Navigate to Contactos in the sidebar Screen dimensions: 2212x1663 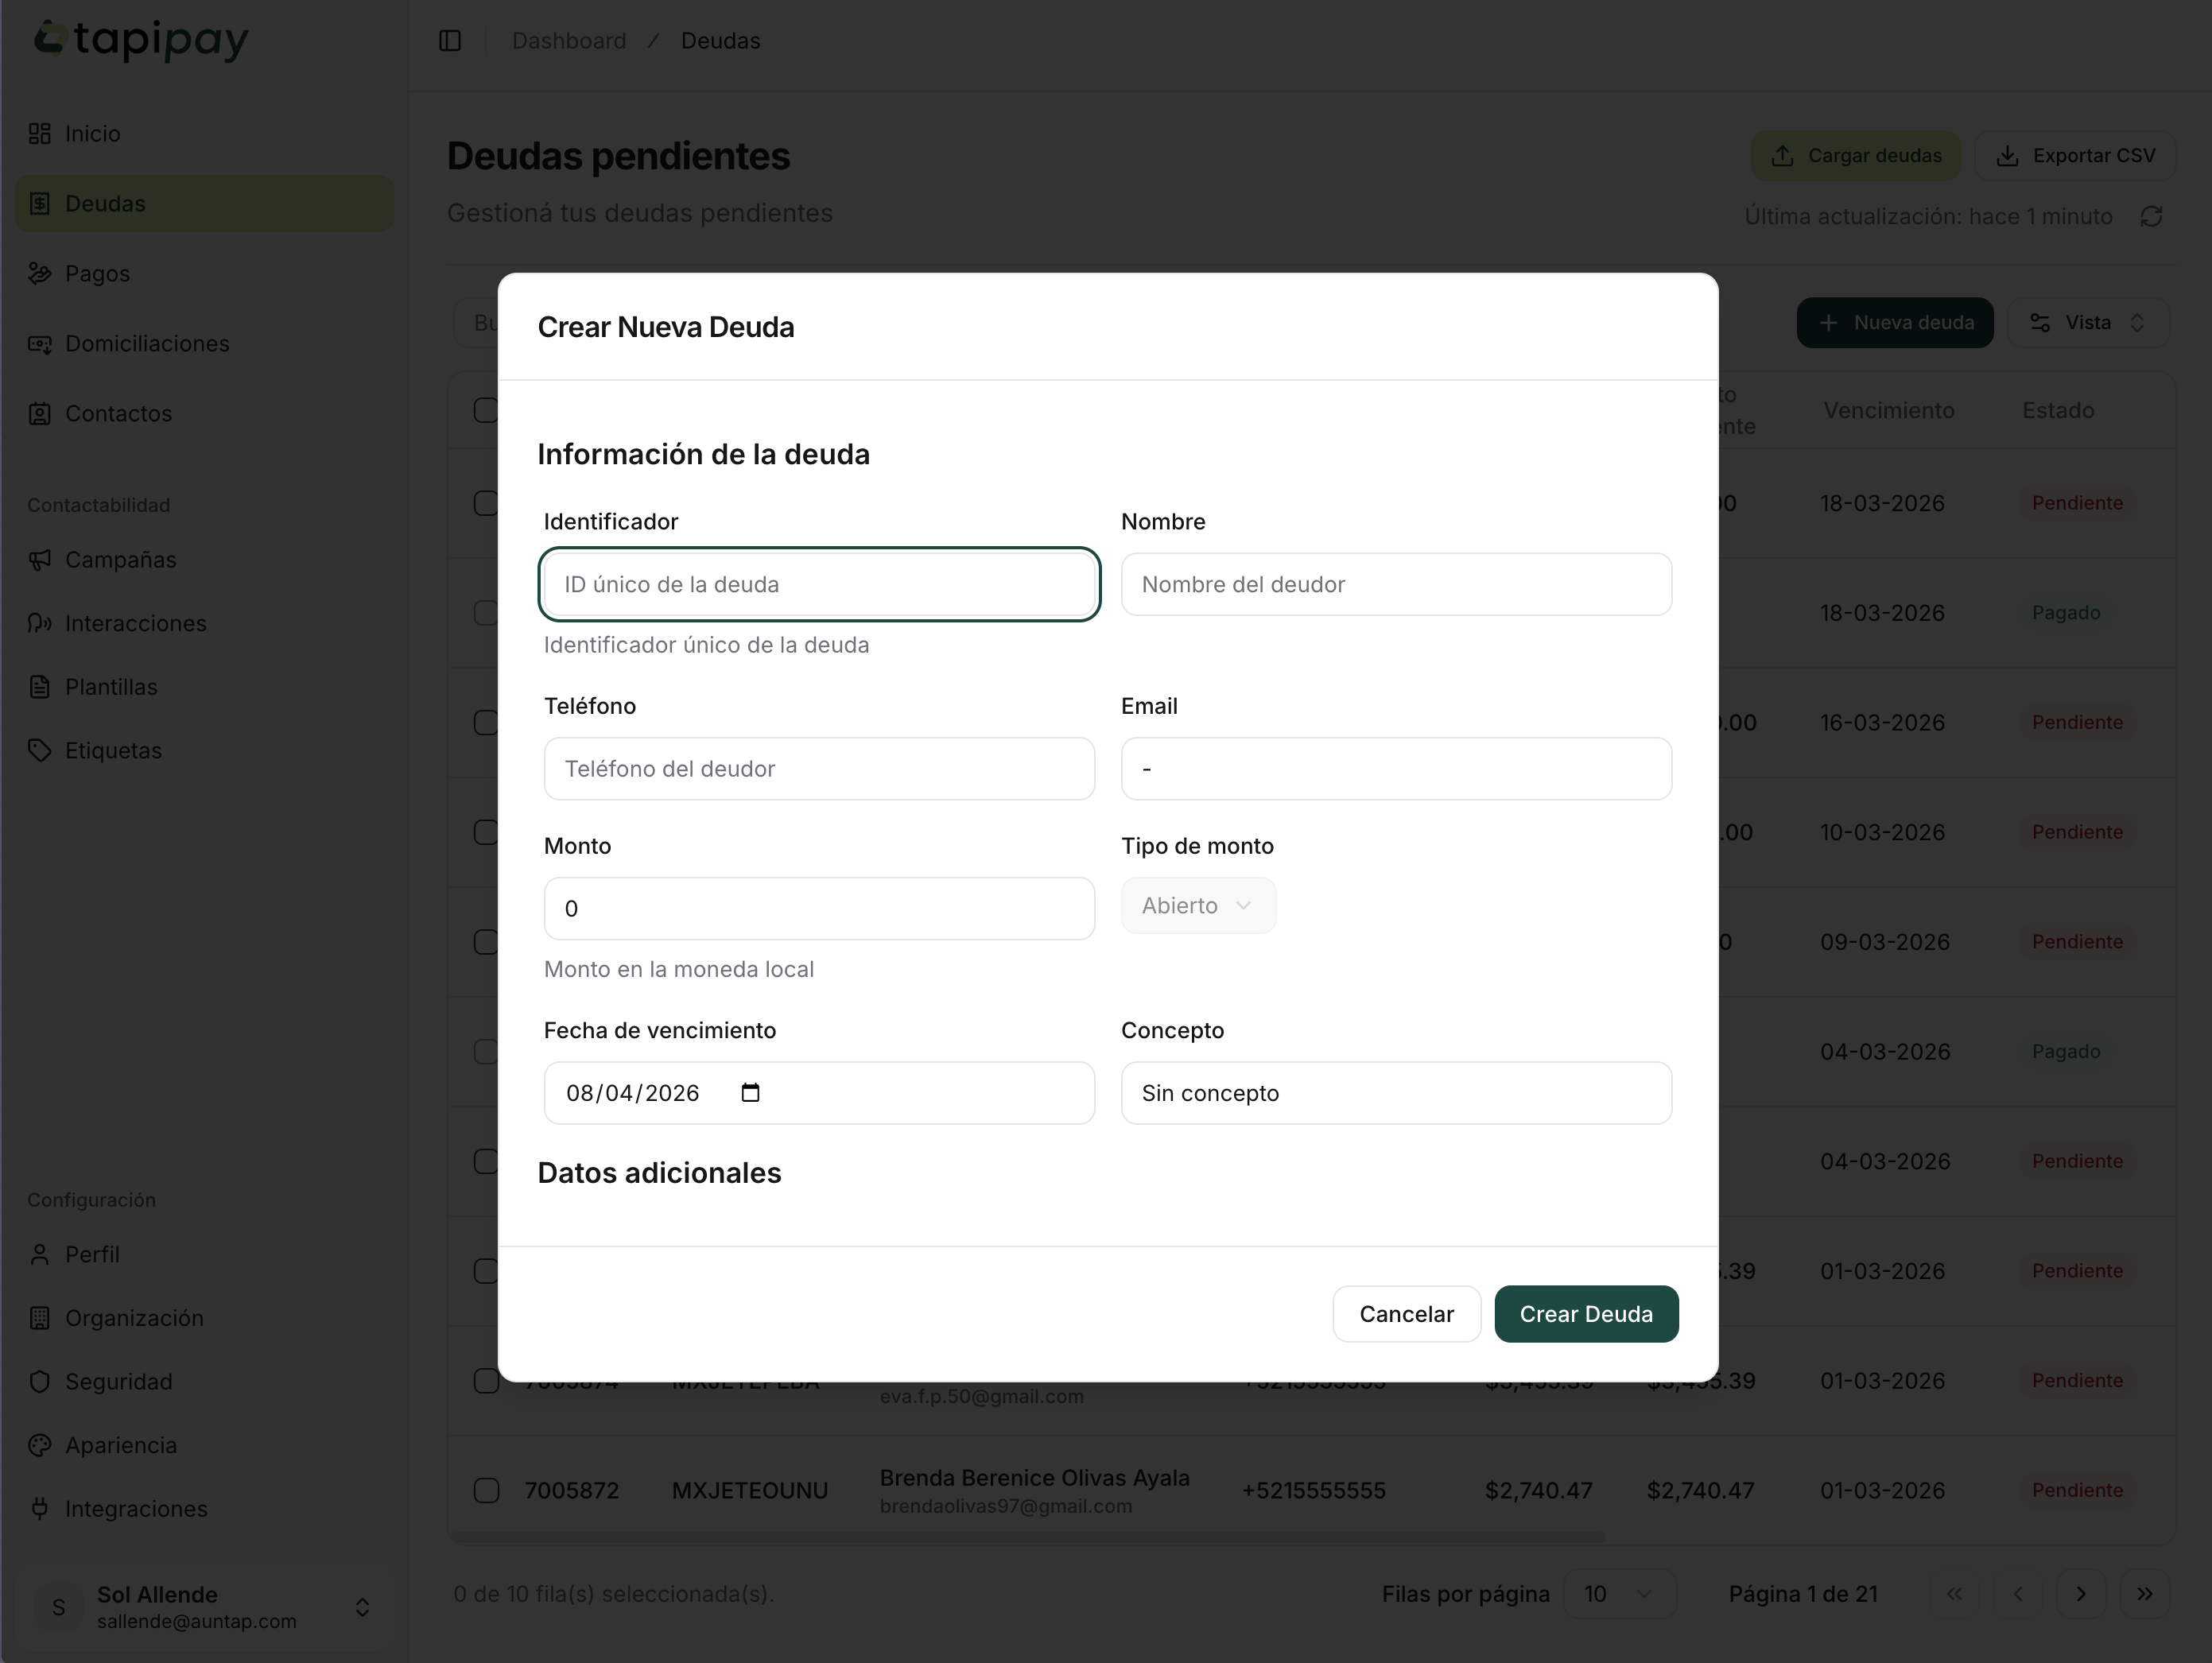(118, 413)
